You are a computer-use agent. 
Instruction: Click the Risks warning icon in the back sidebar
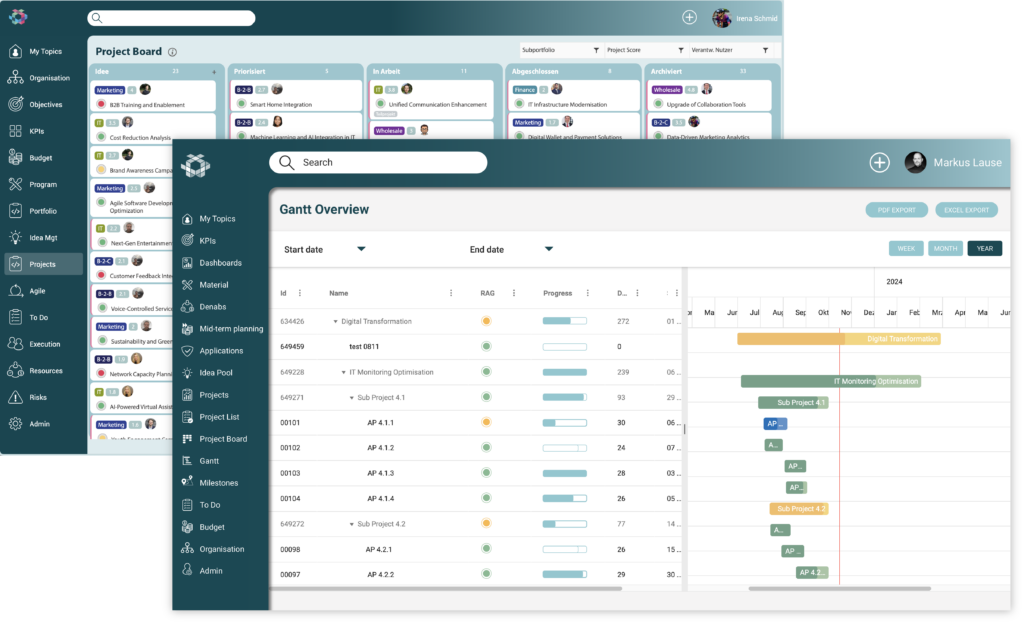tap(15, 397)
